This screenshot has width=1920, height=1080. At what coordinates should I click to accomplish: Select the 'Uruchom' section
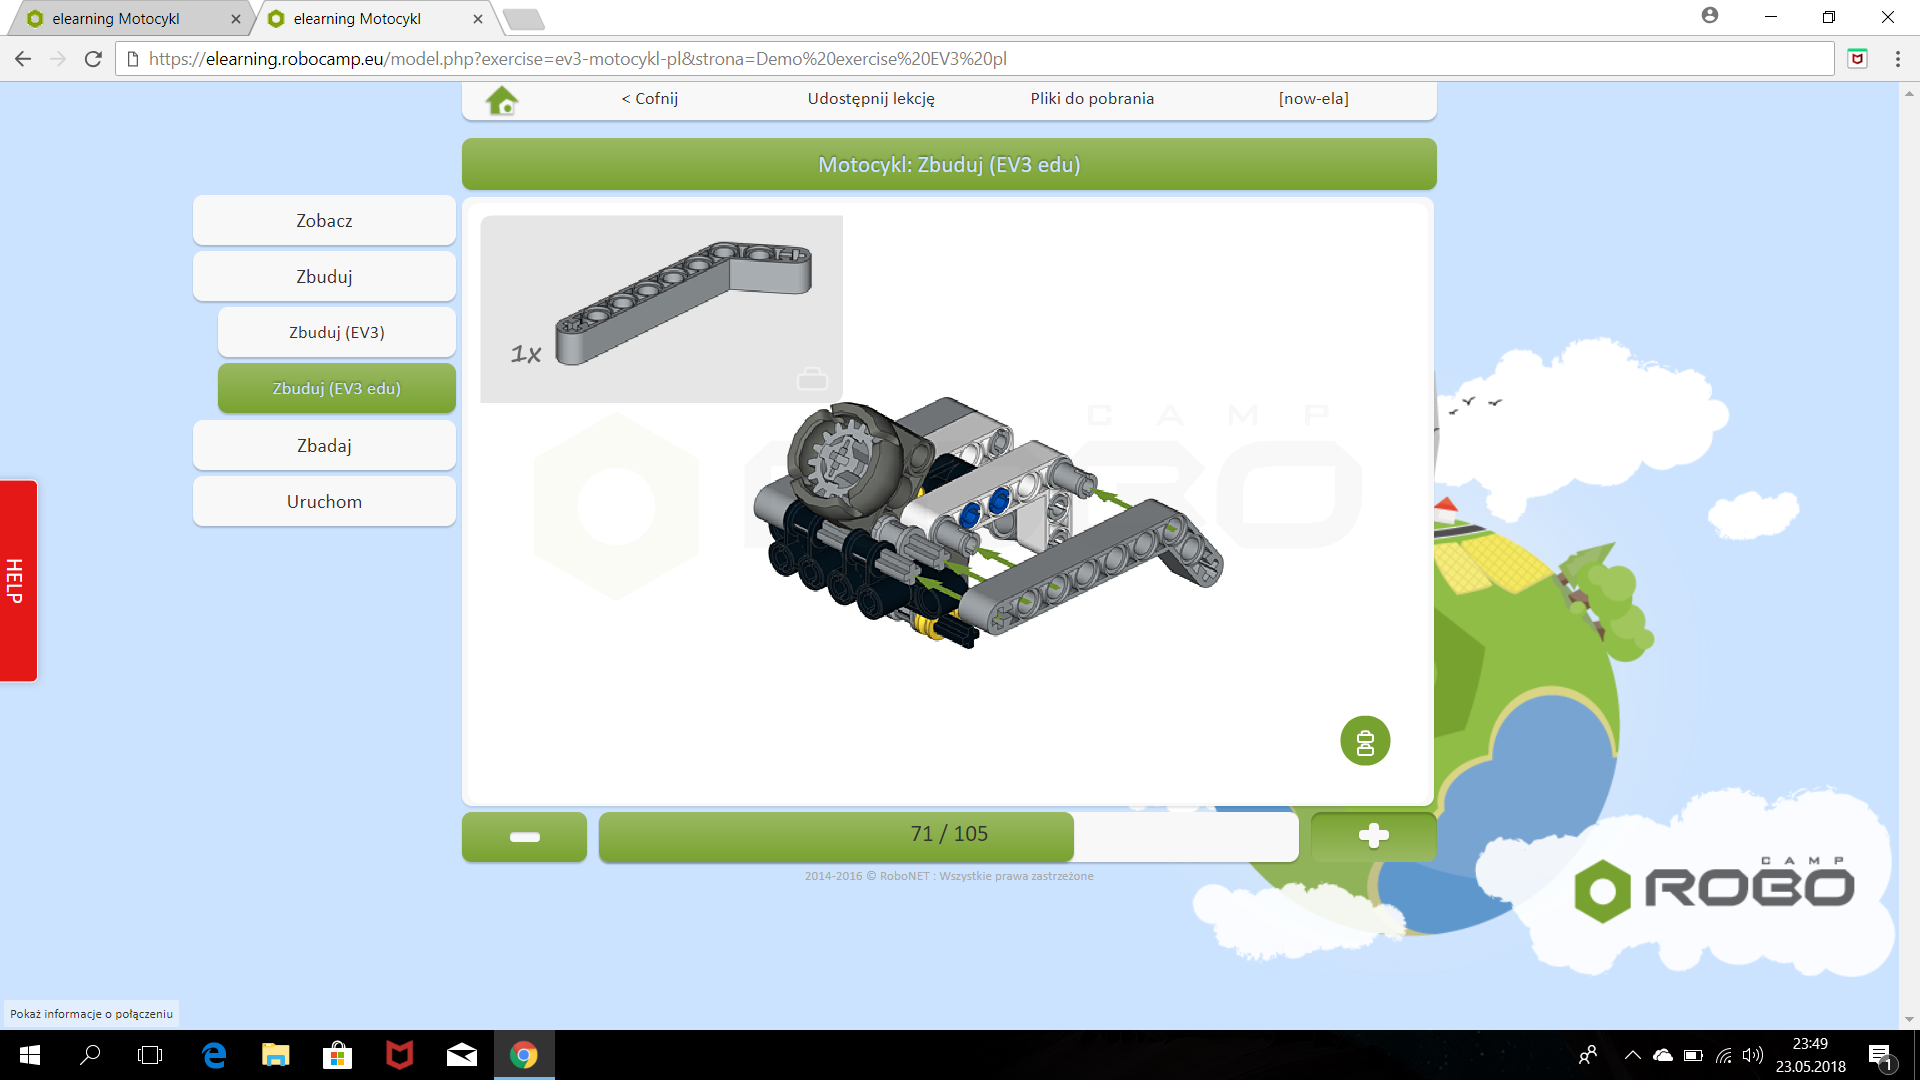point(324,501)
